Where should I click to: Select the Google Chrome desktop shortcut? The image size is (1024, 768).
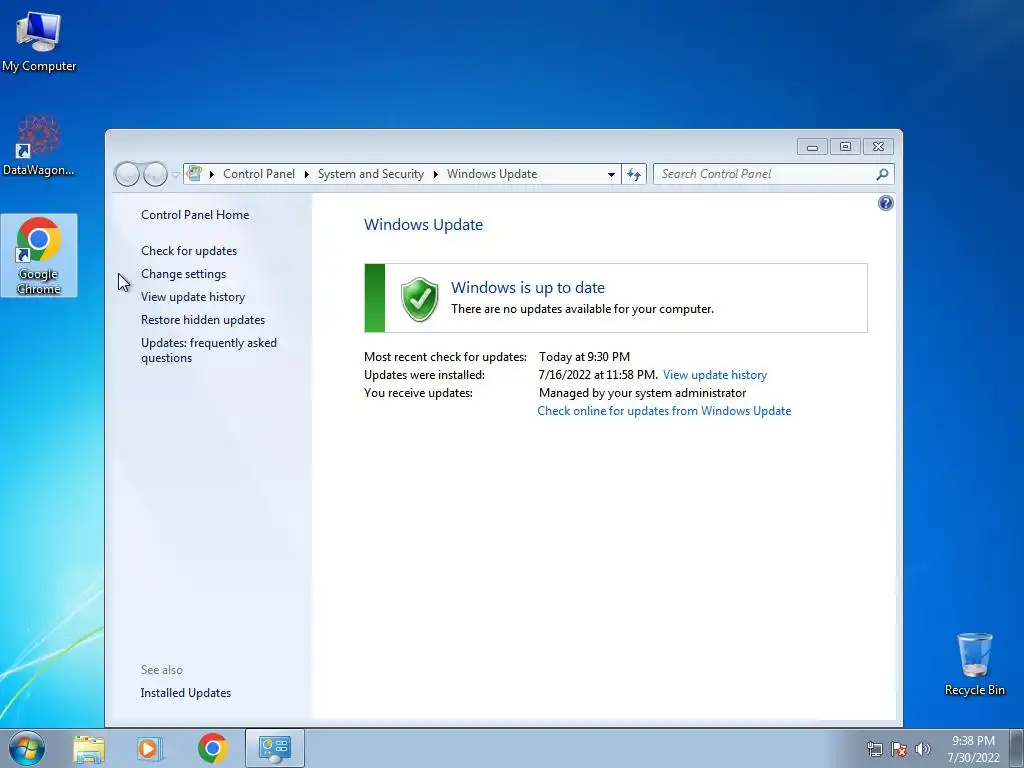coord(39,255)
